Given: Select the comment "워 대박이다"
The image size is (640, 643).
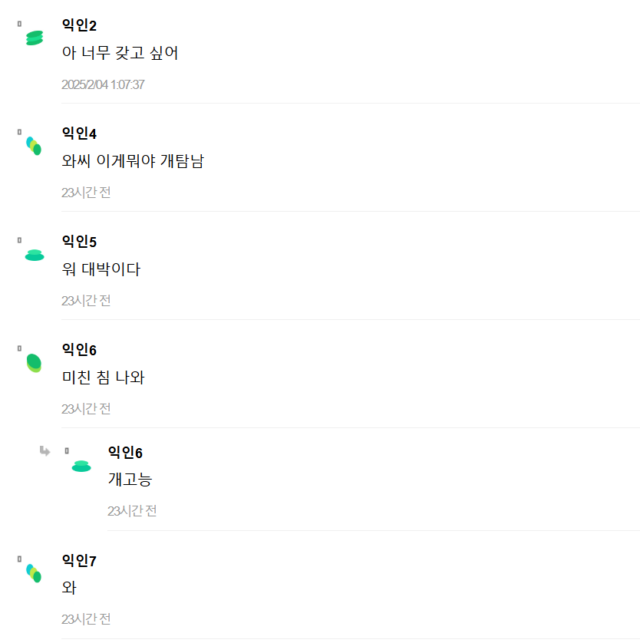Looking at the screenshot, I should [x=101, y=269].
